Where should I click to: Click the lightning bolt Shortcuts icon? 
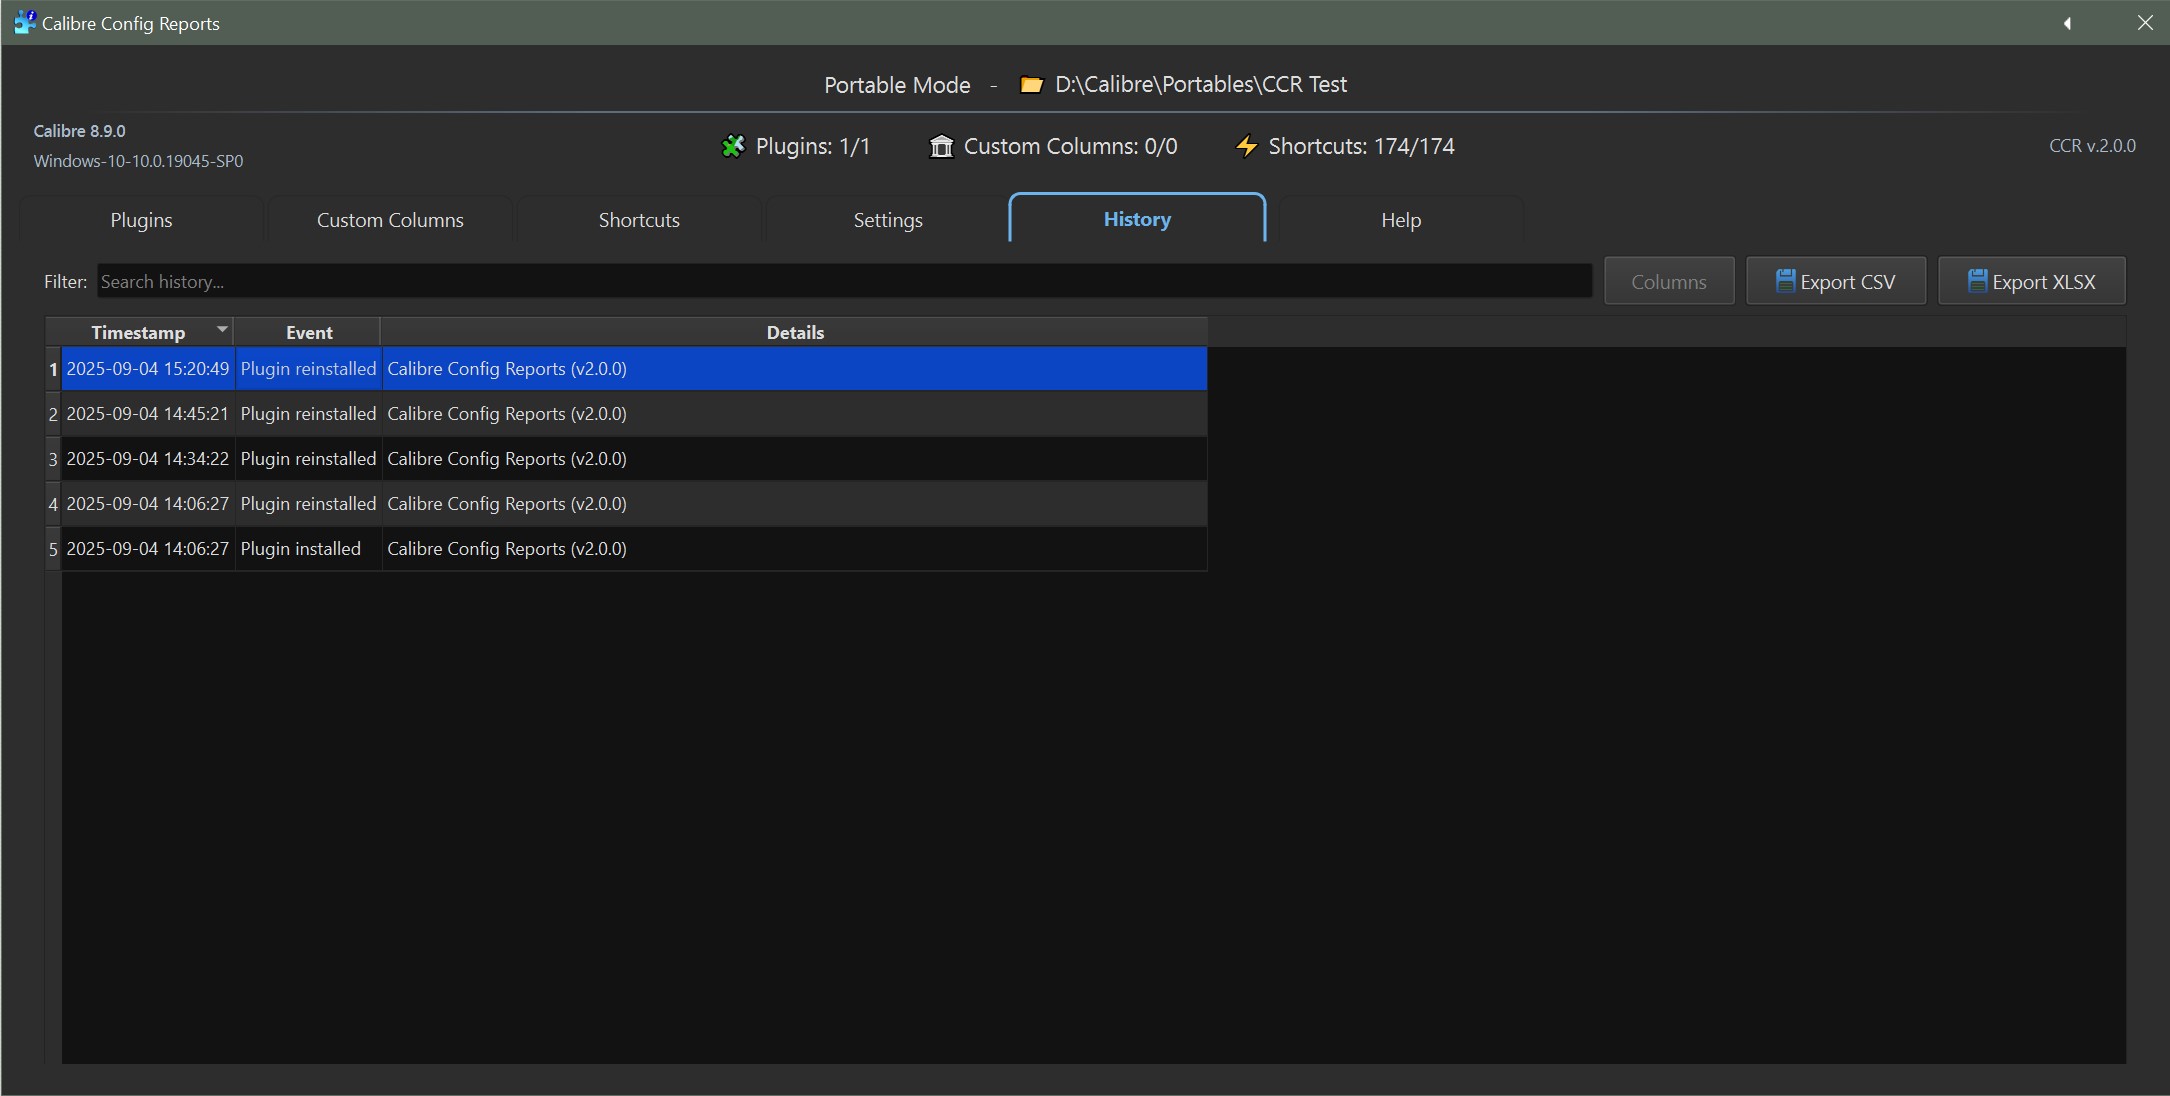(x=1246, y=146)
